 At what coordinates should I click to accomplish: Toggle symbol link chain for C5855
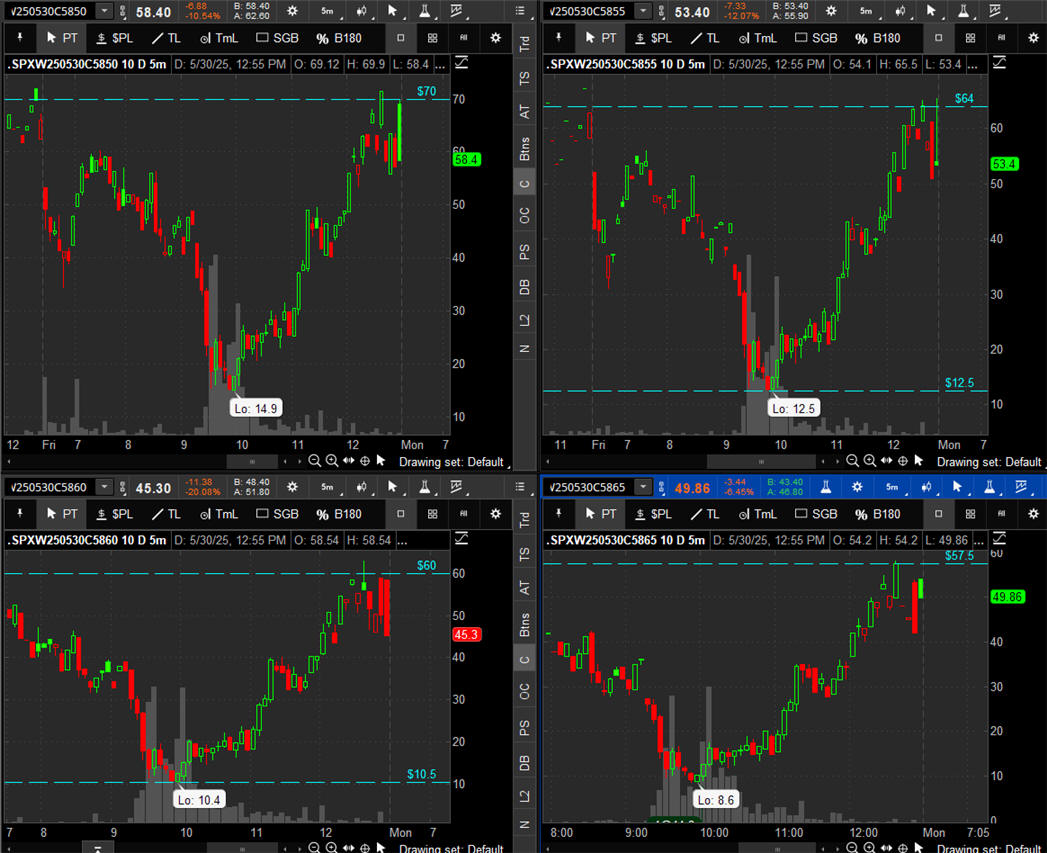coord(661,11)
